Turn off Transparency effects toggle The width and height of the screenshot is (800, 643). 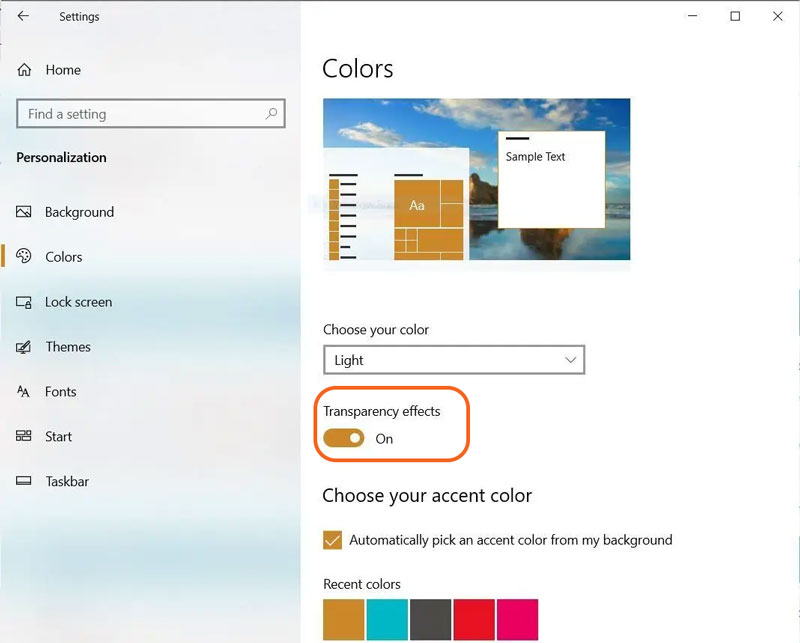[x=343, y=438]
